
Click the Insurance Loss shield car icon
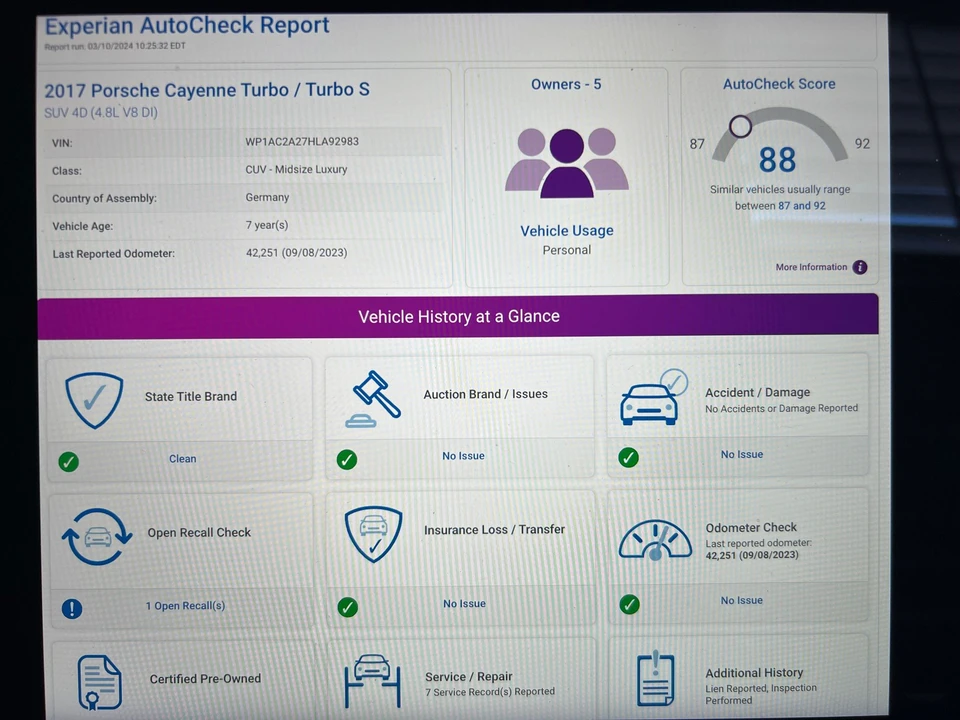pos(373,533)
